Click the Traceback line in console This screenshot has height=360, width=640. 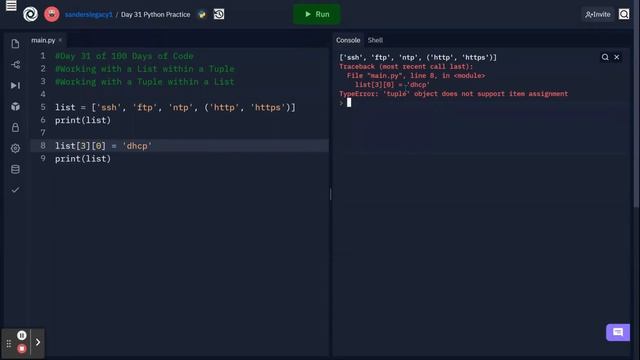tap(406, 67)
